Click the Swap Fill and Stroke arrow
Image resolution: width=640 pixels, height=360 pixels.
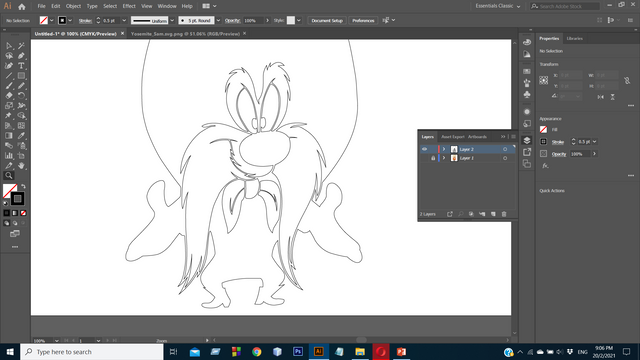pyautogui.click(x=23, y=186)
